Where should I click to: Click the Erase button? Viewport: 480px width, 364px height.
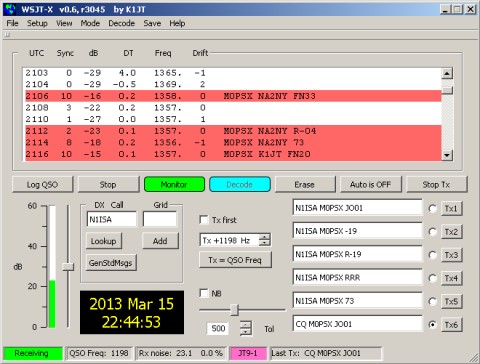305,185
